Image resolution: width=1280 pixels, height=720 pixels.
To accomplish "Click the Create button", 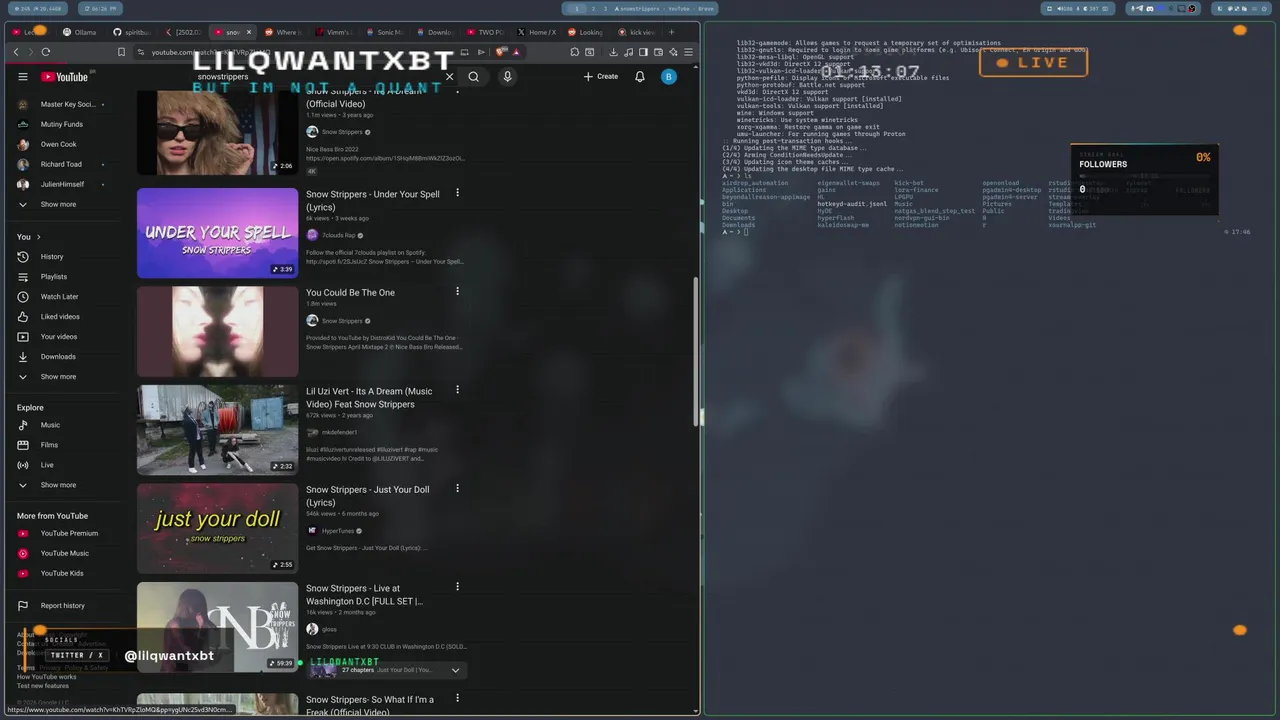I will pos(601,77).
